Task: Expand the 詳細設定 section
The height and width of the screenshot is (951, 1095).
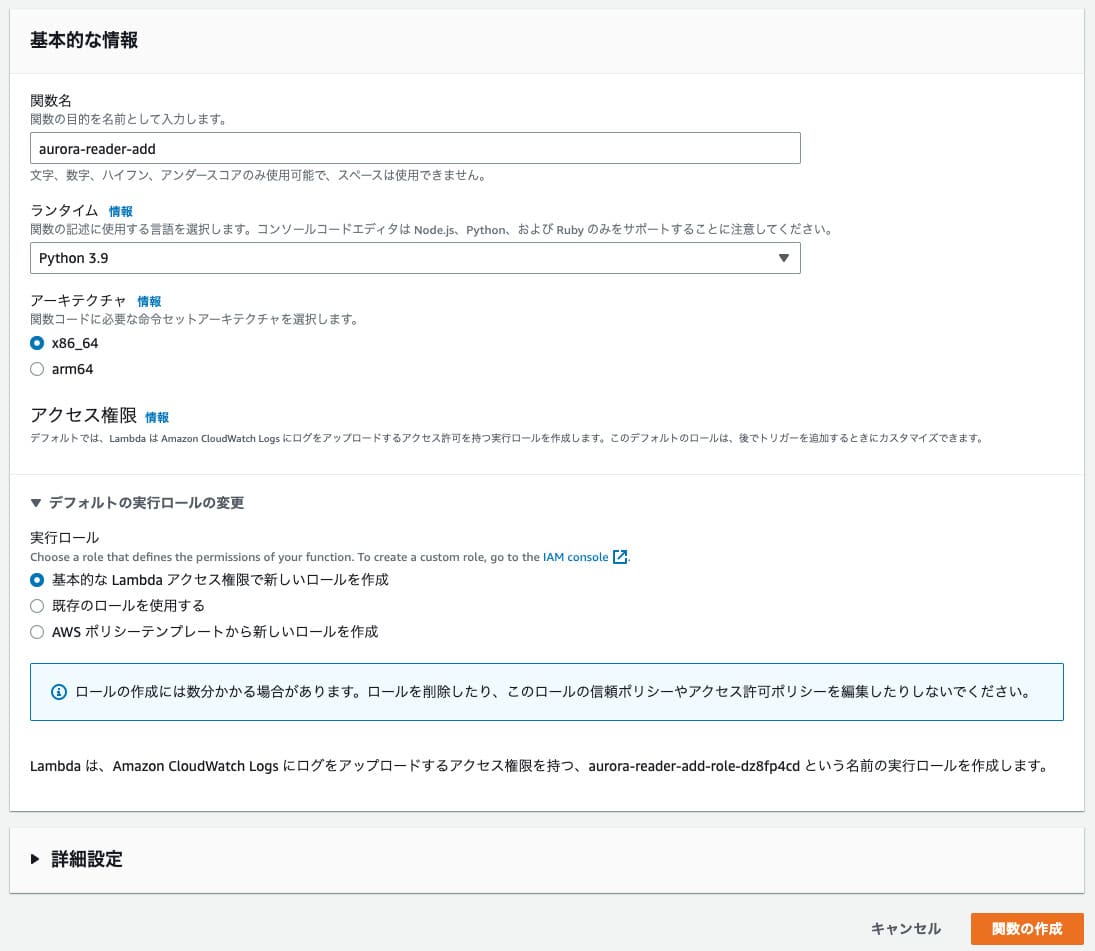Action: click(87, 859)
